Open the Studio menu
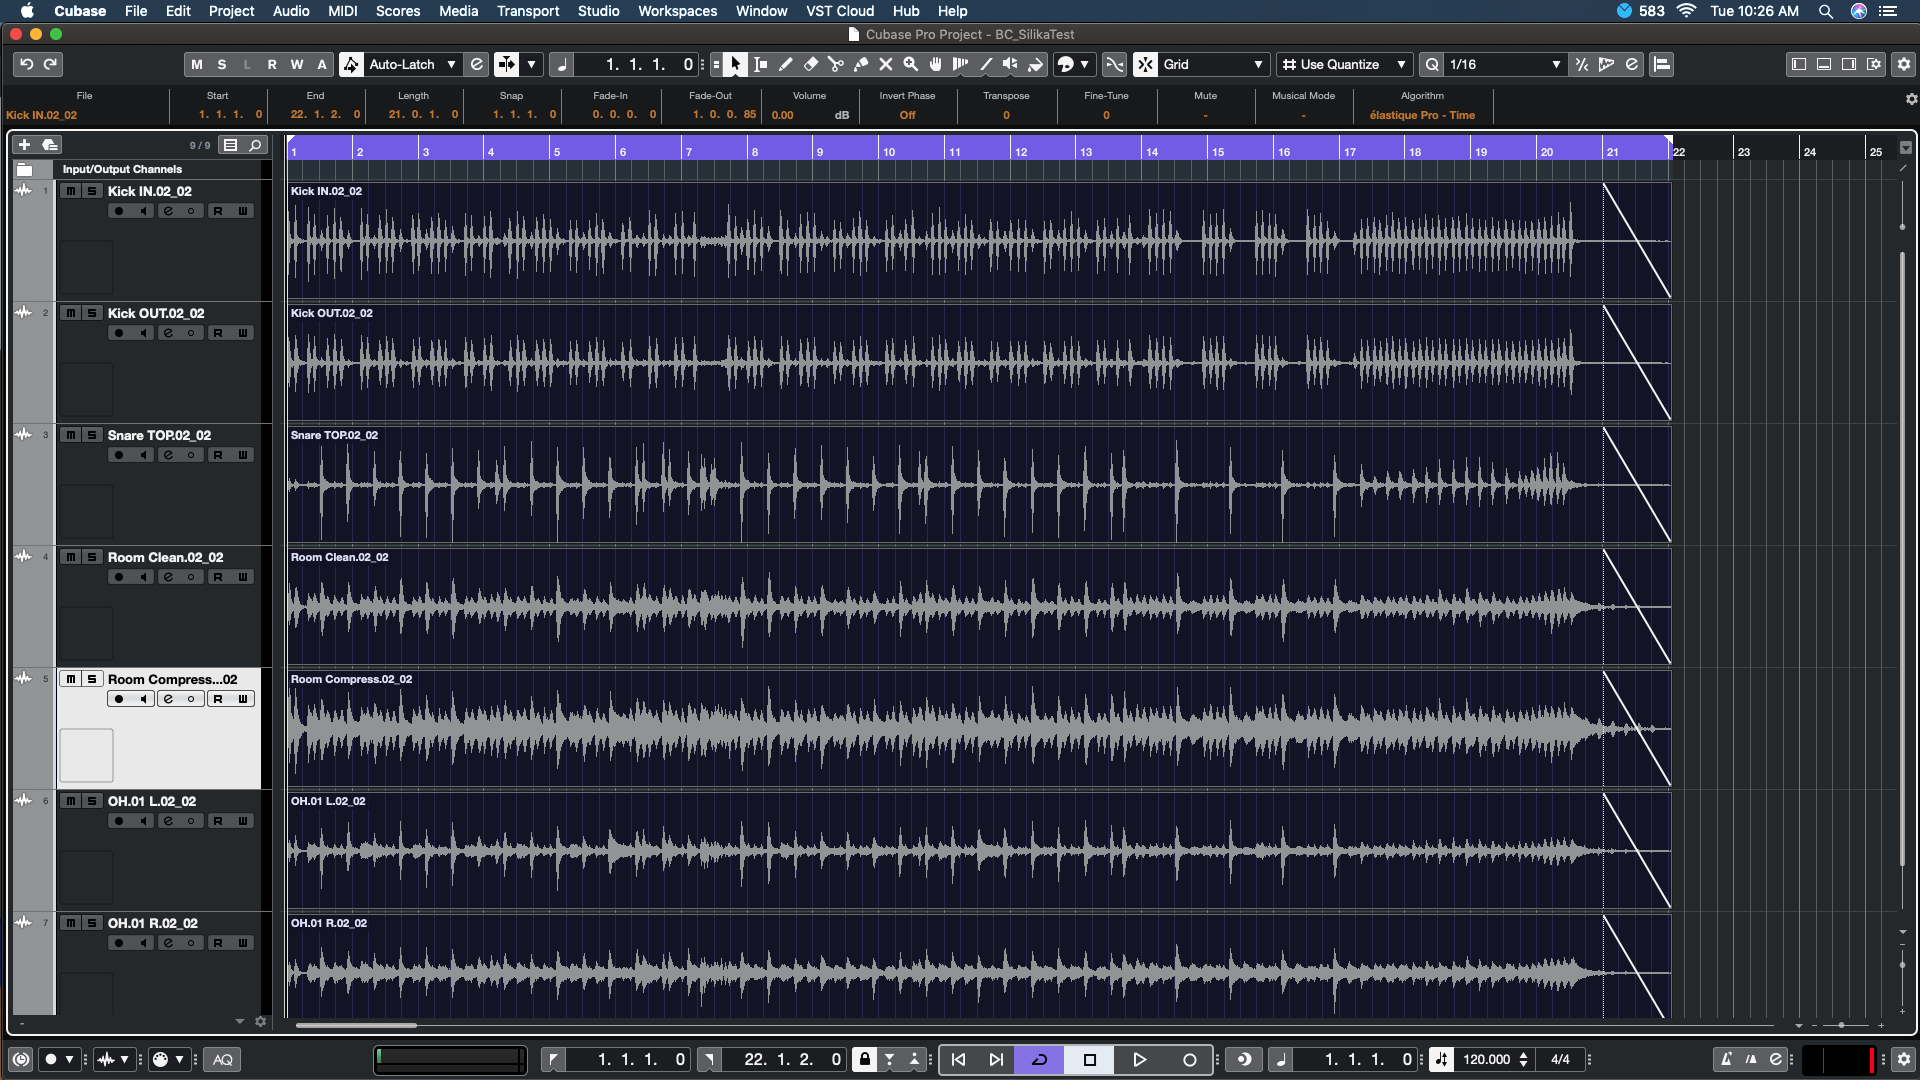Screen dimensions: 1920x1080 pyautogui.click(x=598, y=11)
